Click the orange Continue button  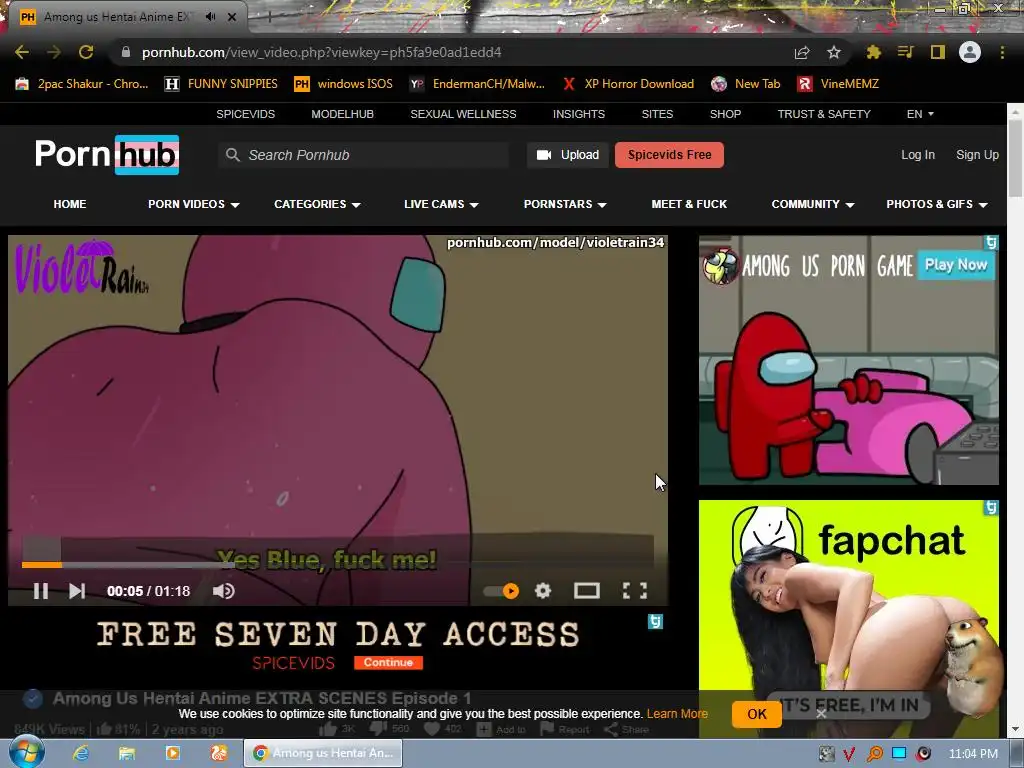click(389, 662)
